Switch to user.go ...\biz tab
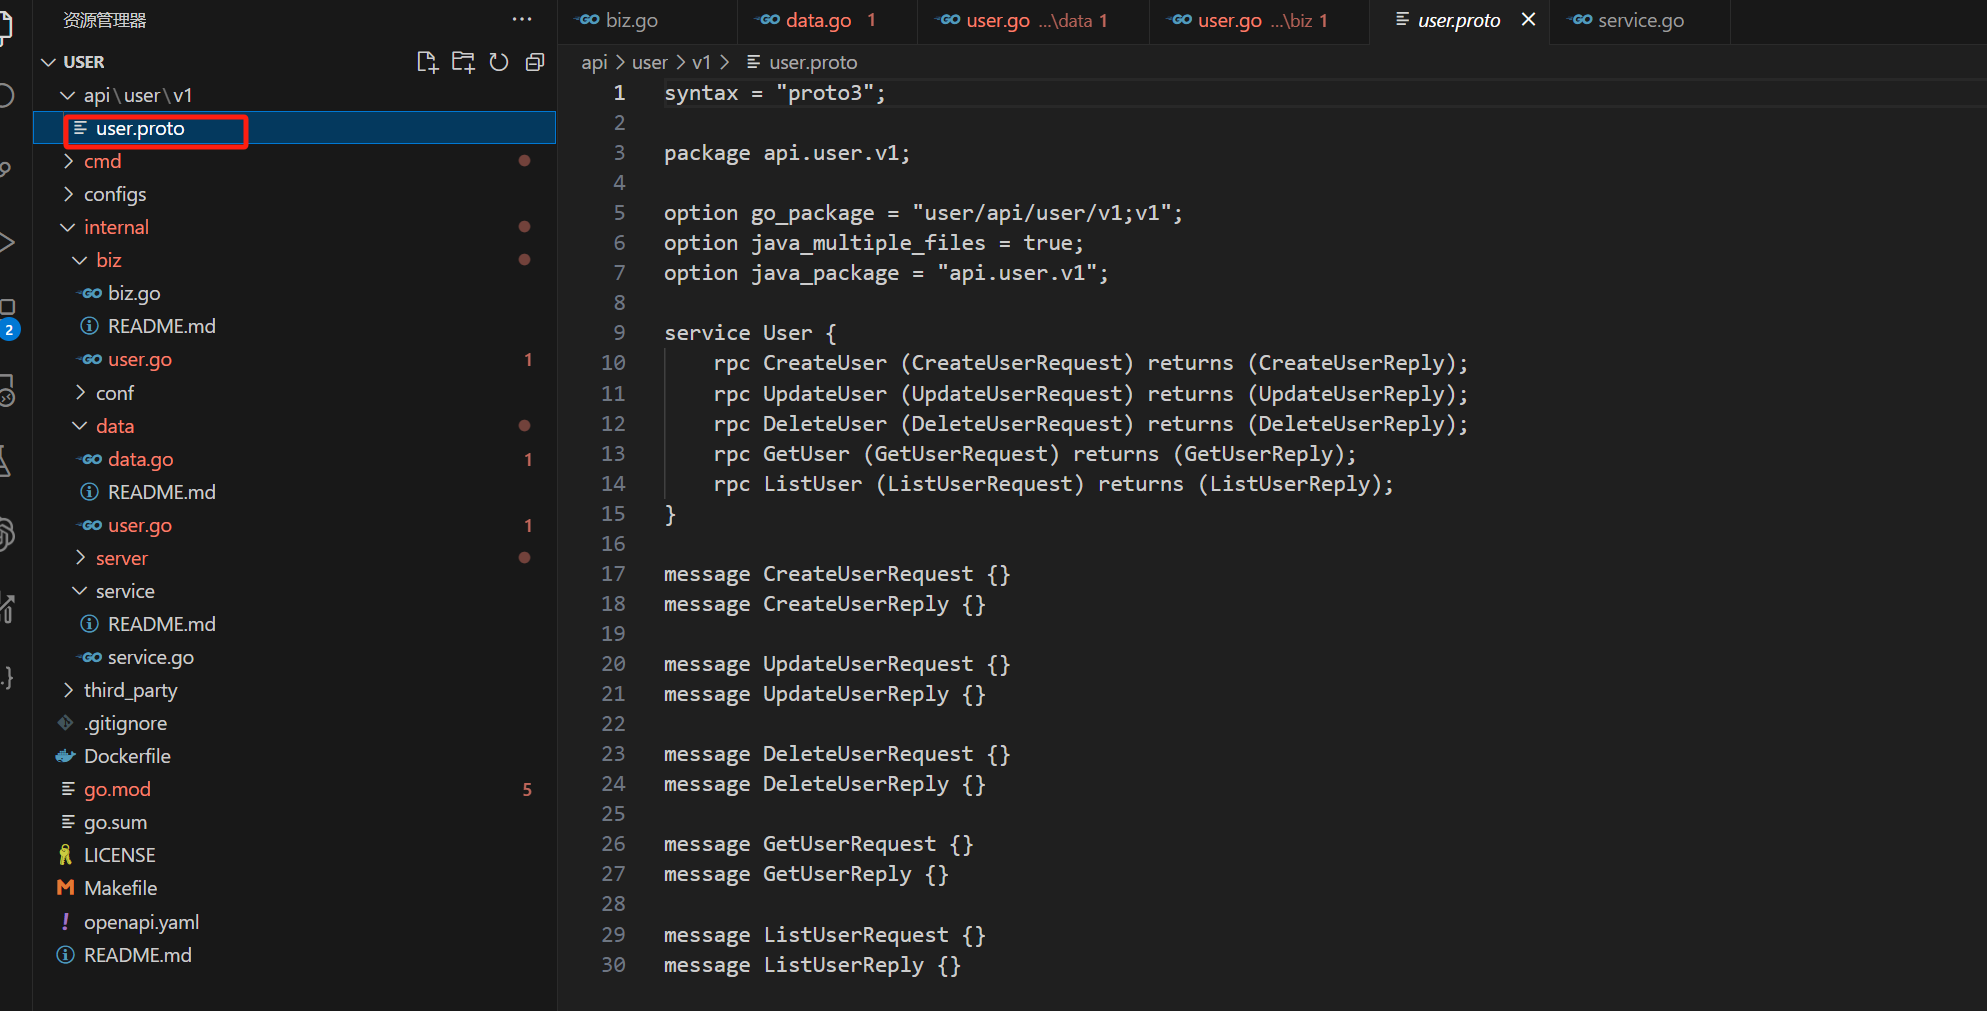Image resolution: width=1987 pixels, height=1011 pixels. click(1259, 20)
